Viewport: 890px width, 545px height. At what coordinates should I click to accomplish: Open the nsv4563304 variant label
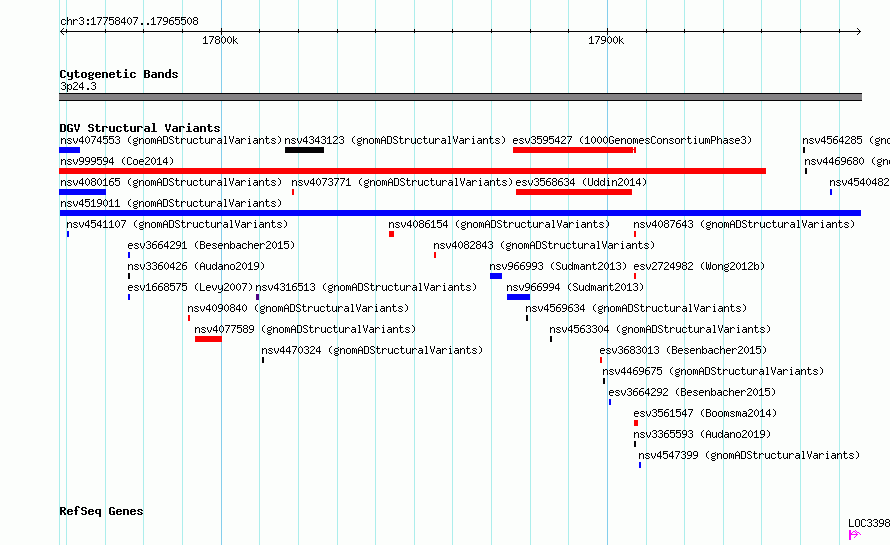pos(660,329)
